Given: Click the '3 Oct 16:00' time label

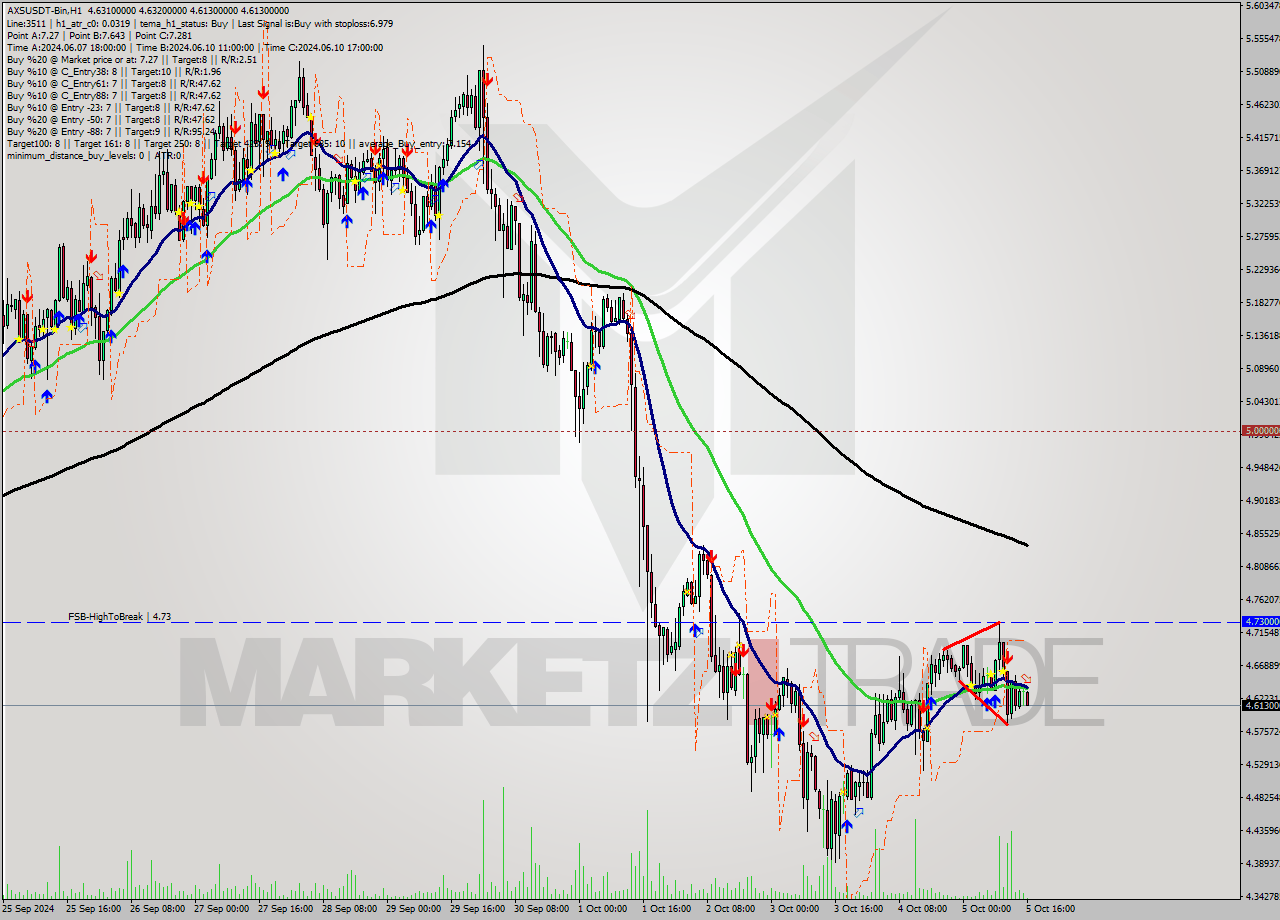Looking at the screenshot, I should coord(860,909).
